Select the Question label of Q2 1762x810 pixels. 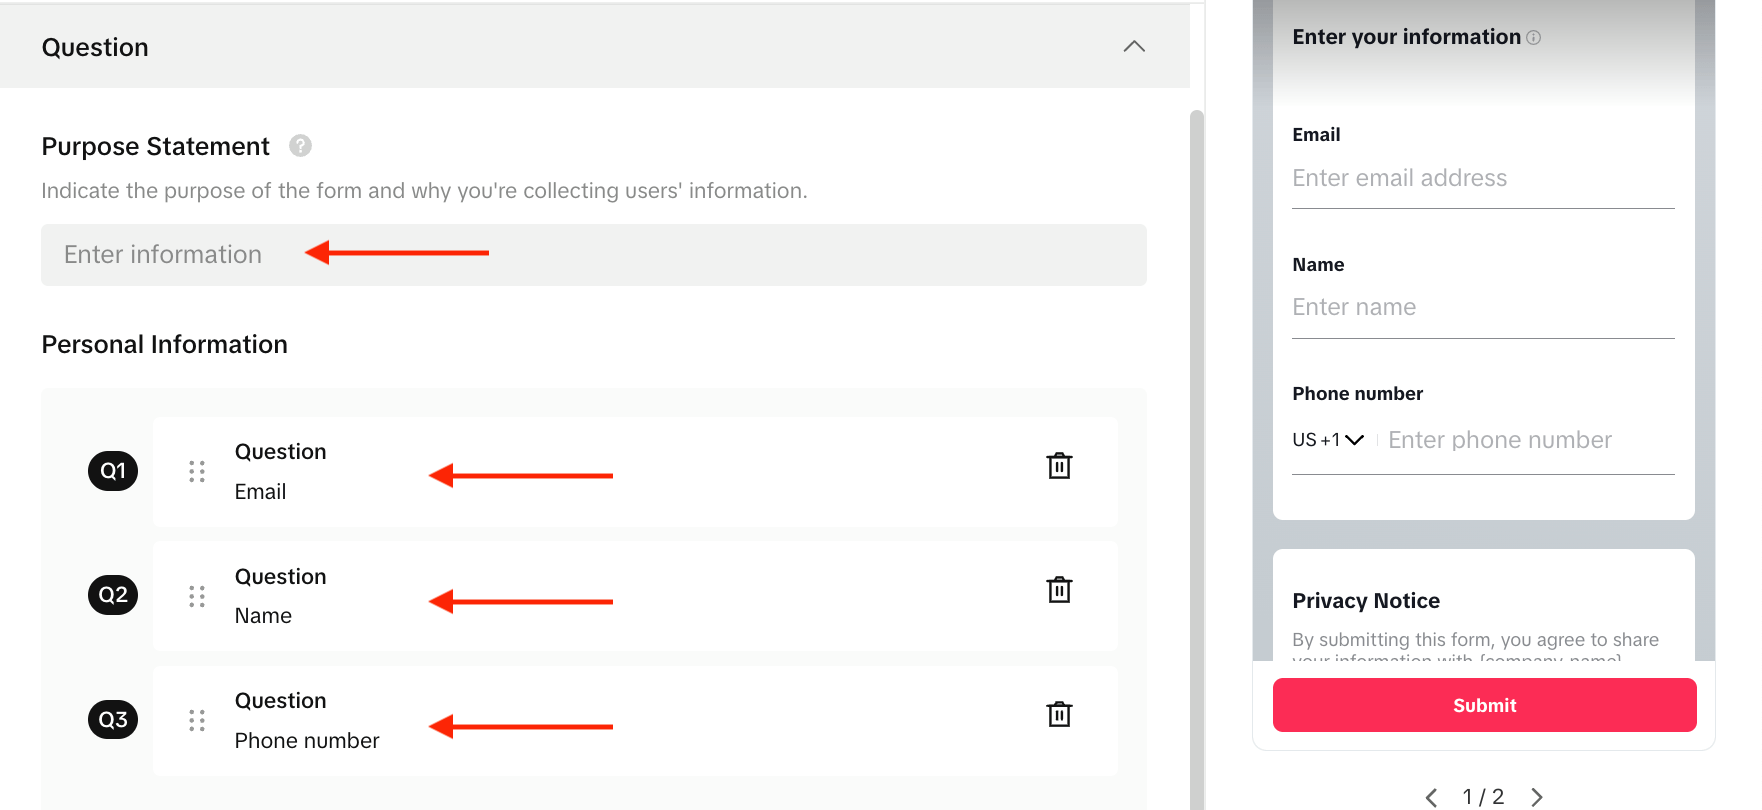(280, 576)
